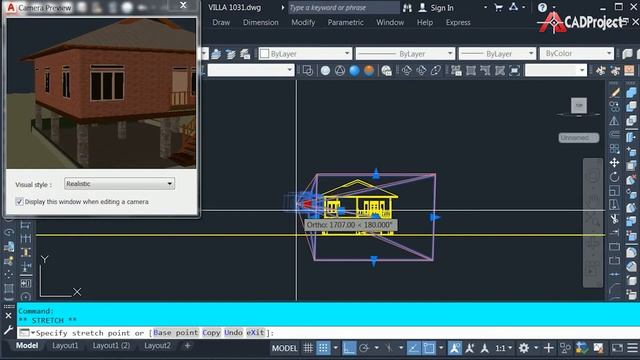Image resolution: width=640 pixels, height=360 pixels.
Task: Expand the Object Snap settings arrow
Action: [441, 348]
